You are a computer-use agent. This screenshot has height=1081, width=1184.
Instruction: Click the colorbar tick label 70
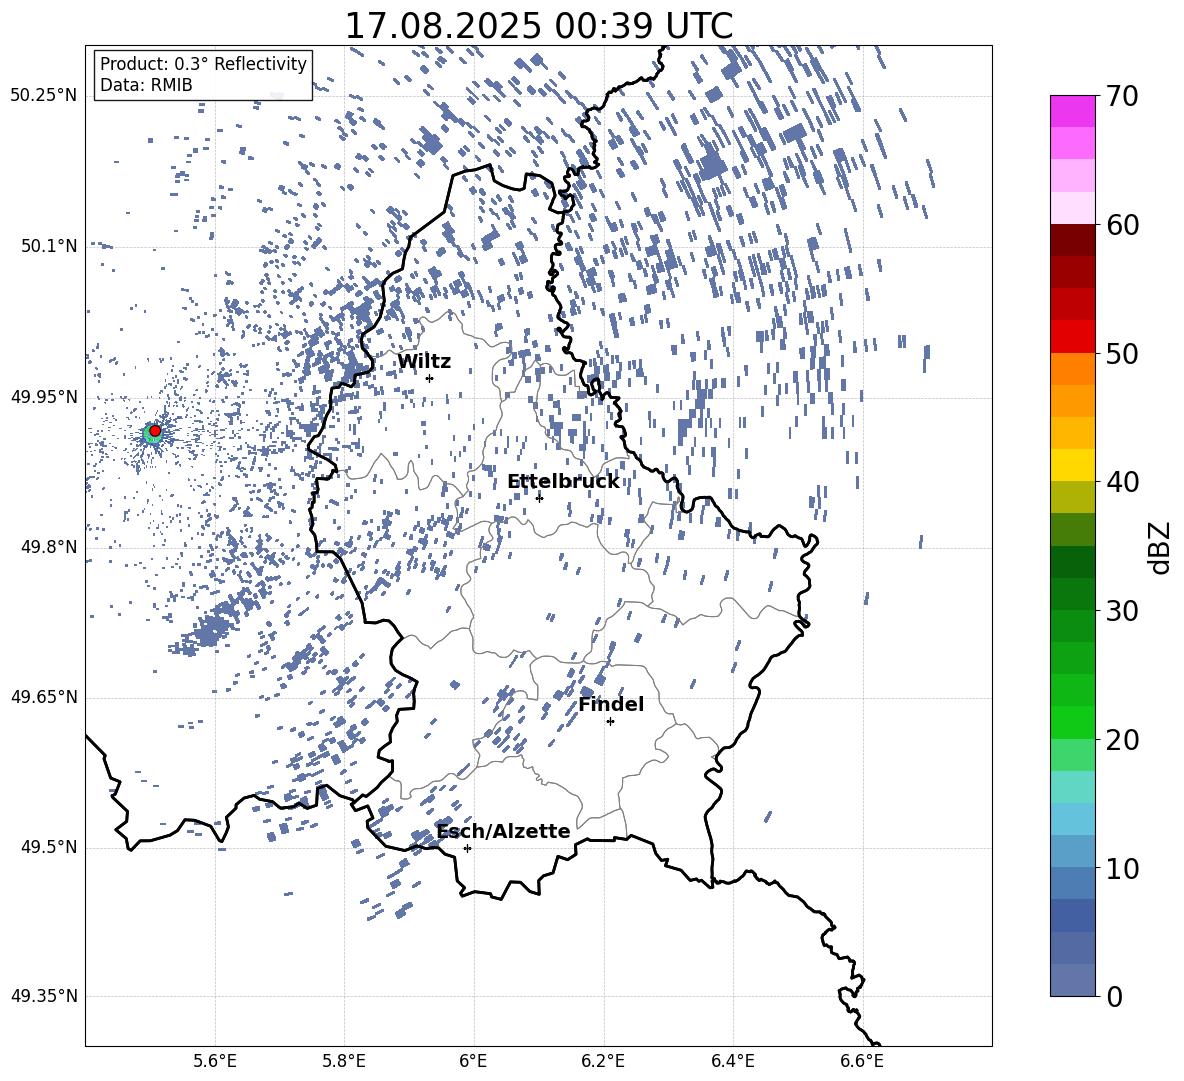(x=1122, y=97)
